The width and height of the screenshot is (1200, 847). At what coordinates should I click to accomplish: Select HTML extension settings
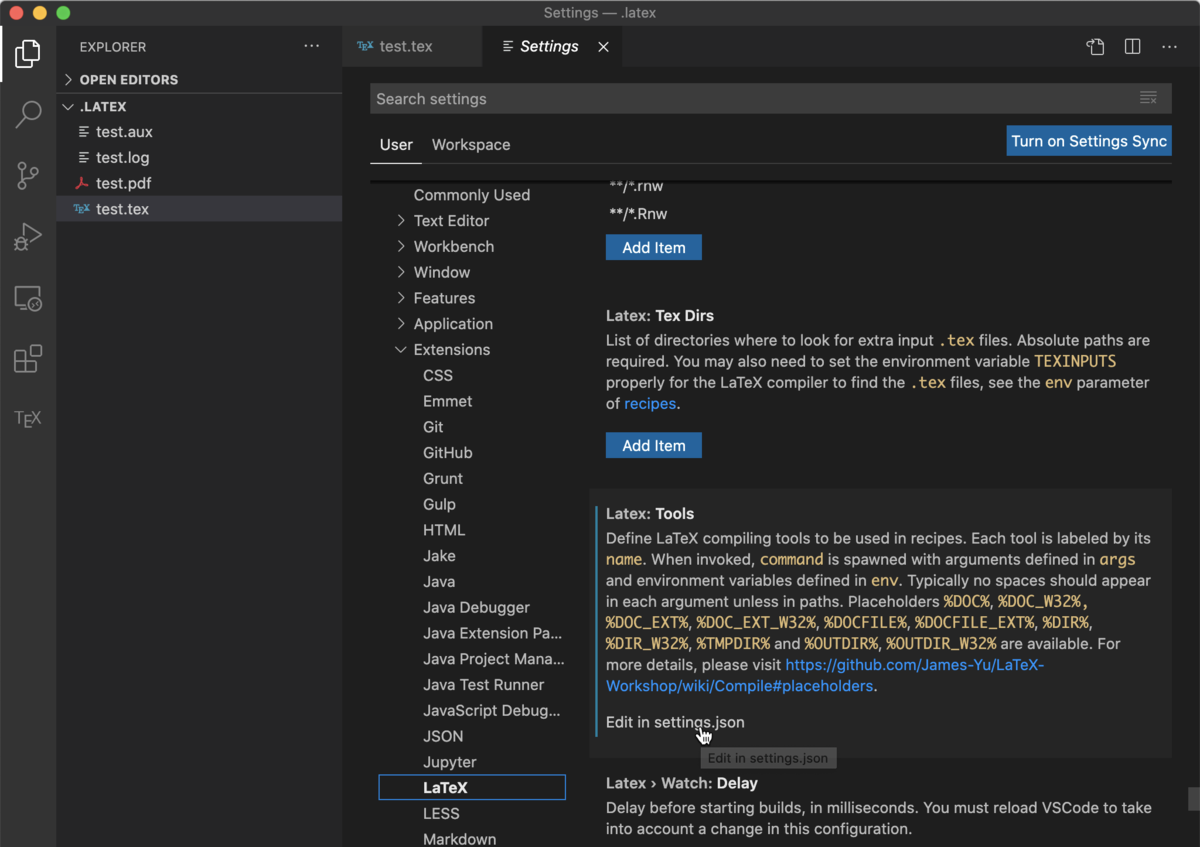click(x=444, y=530)
